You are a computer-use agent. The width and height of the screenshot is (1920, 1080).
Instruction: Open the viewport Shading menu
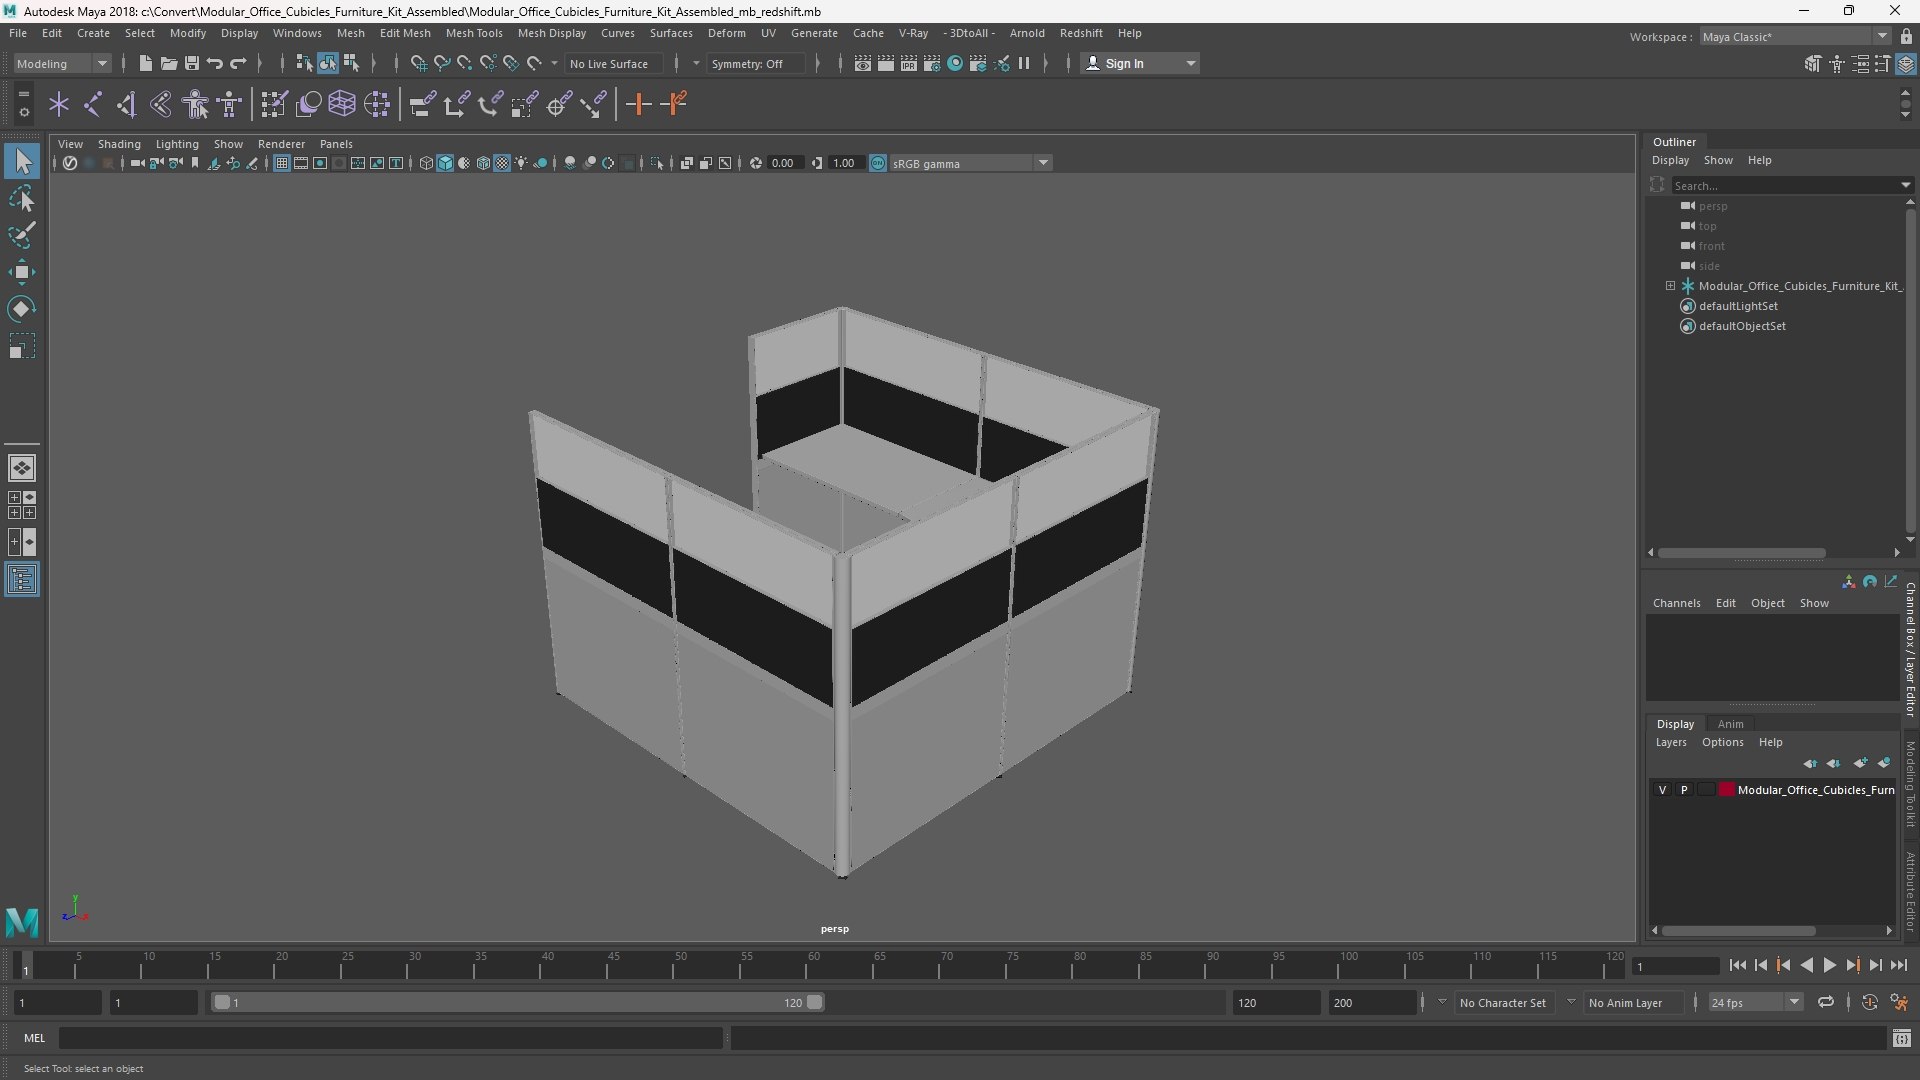click(x=119, y=144)
